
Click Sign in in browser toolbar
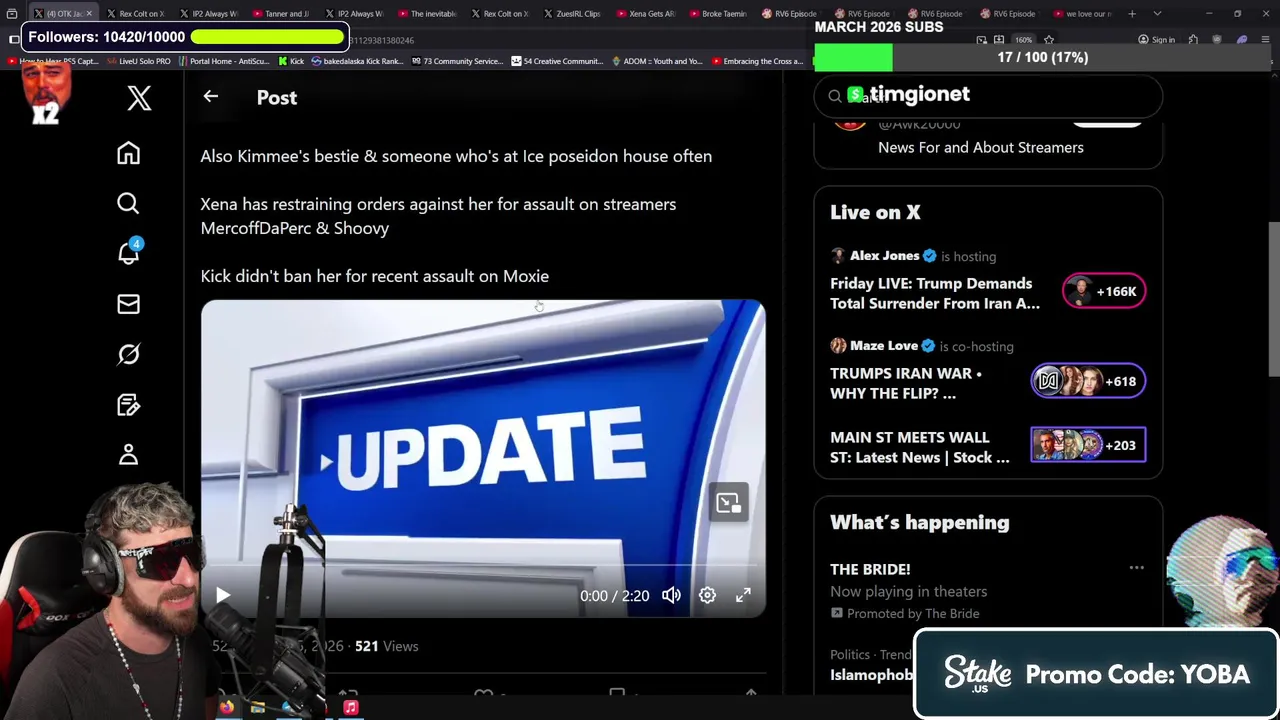tap(1157, 40)
